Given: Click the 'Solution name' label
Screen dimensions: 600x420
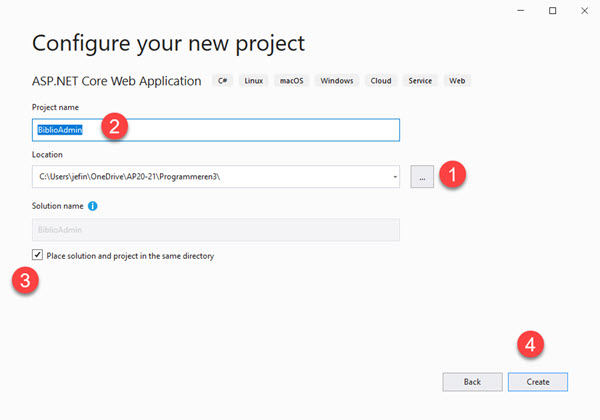Looking at the screenshot, I should [x=58, y=206].
